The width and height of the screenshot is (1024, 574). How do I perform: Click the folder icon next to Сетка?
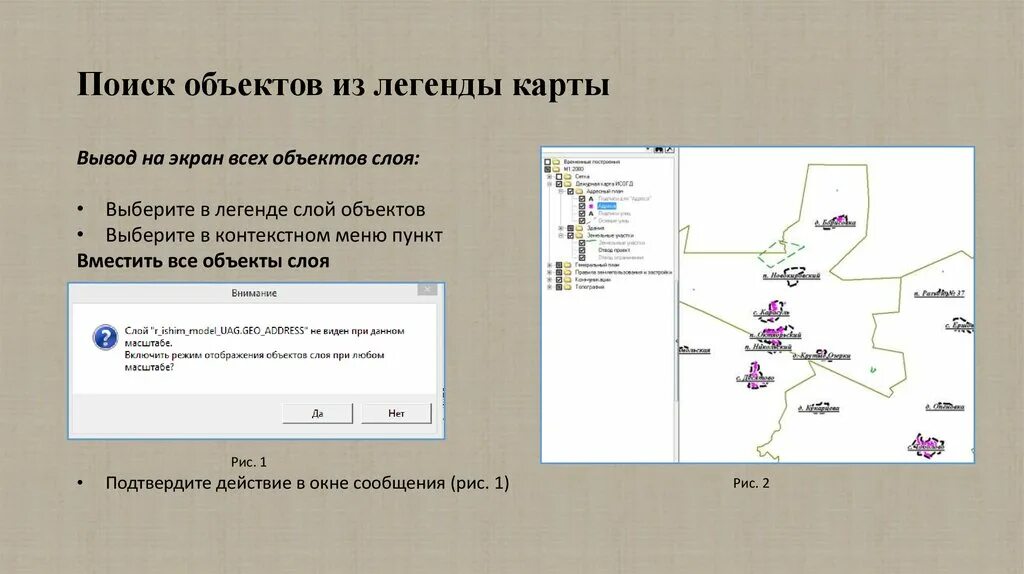click(568, 176)
